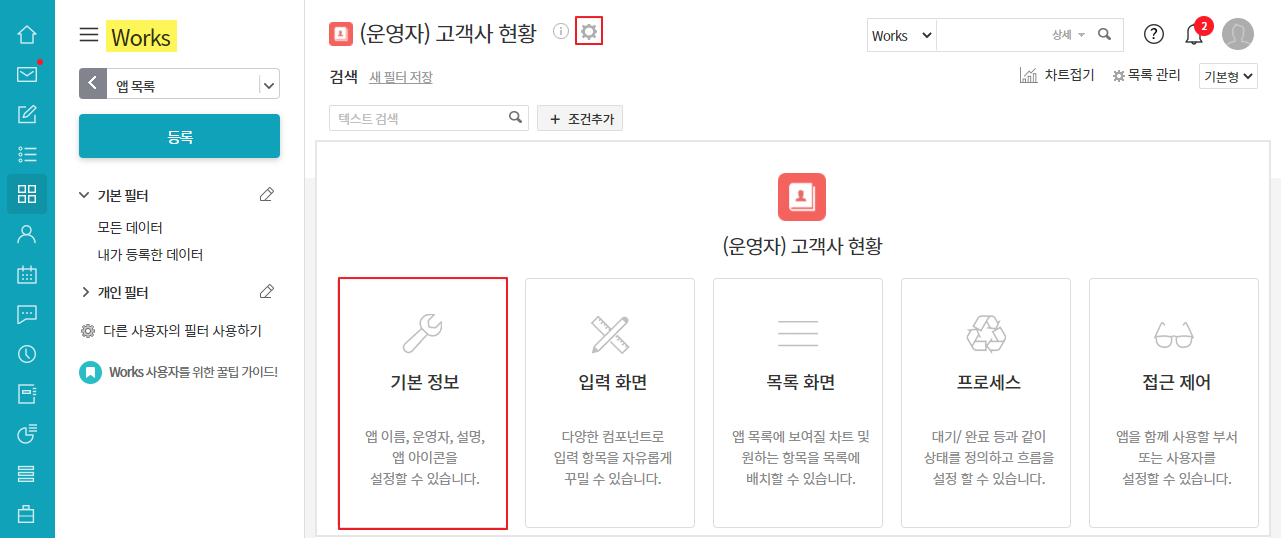Image resolution: width=1281 pixels, height=538 pixels.
Task: Open the 앱 목록 dropdown
Action: tap(268, 85)
